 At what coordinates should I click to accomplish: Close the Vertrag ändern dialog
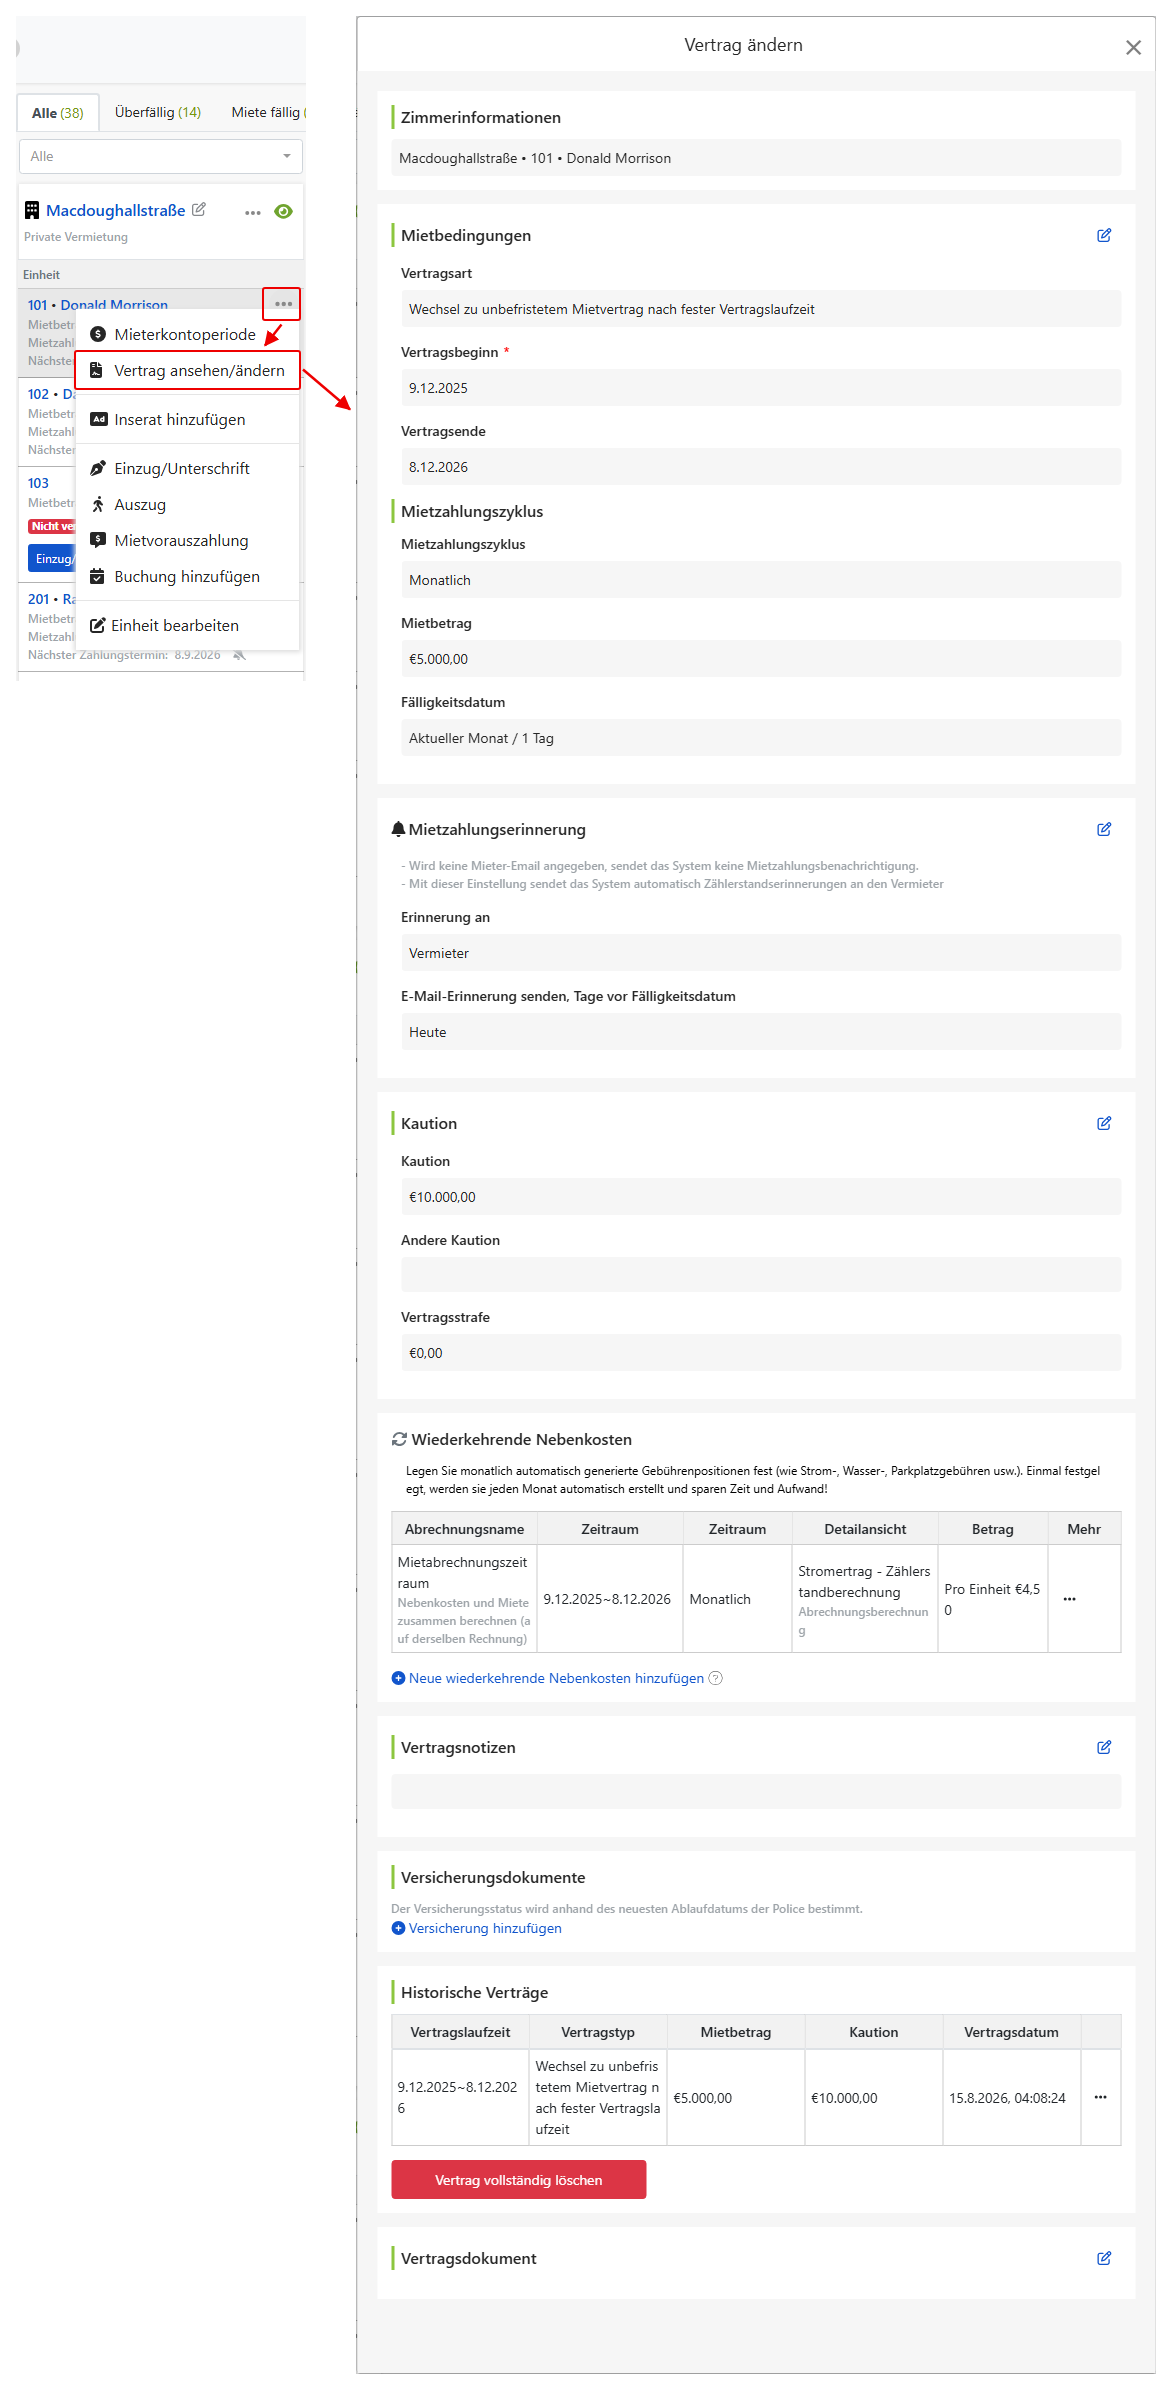(1133, 47)
